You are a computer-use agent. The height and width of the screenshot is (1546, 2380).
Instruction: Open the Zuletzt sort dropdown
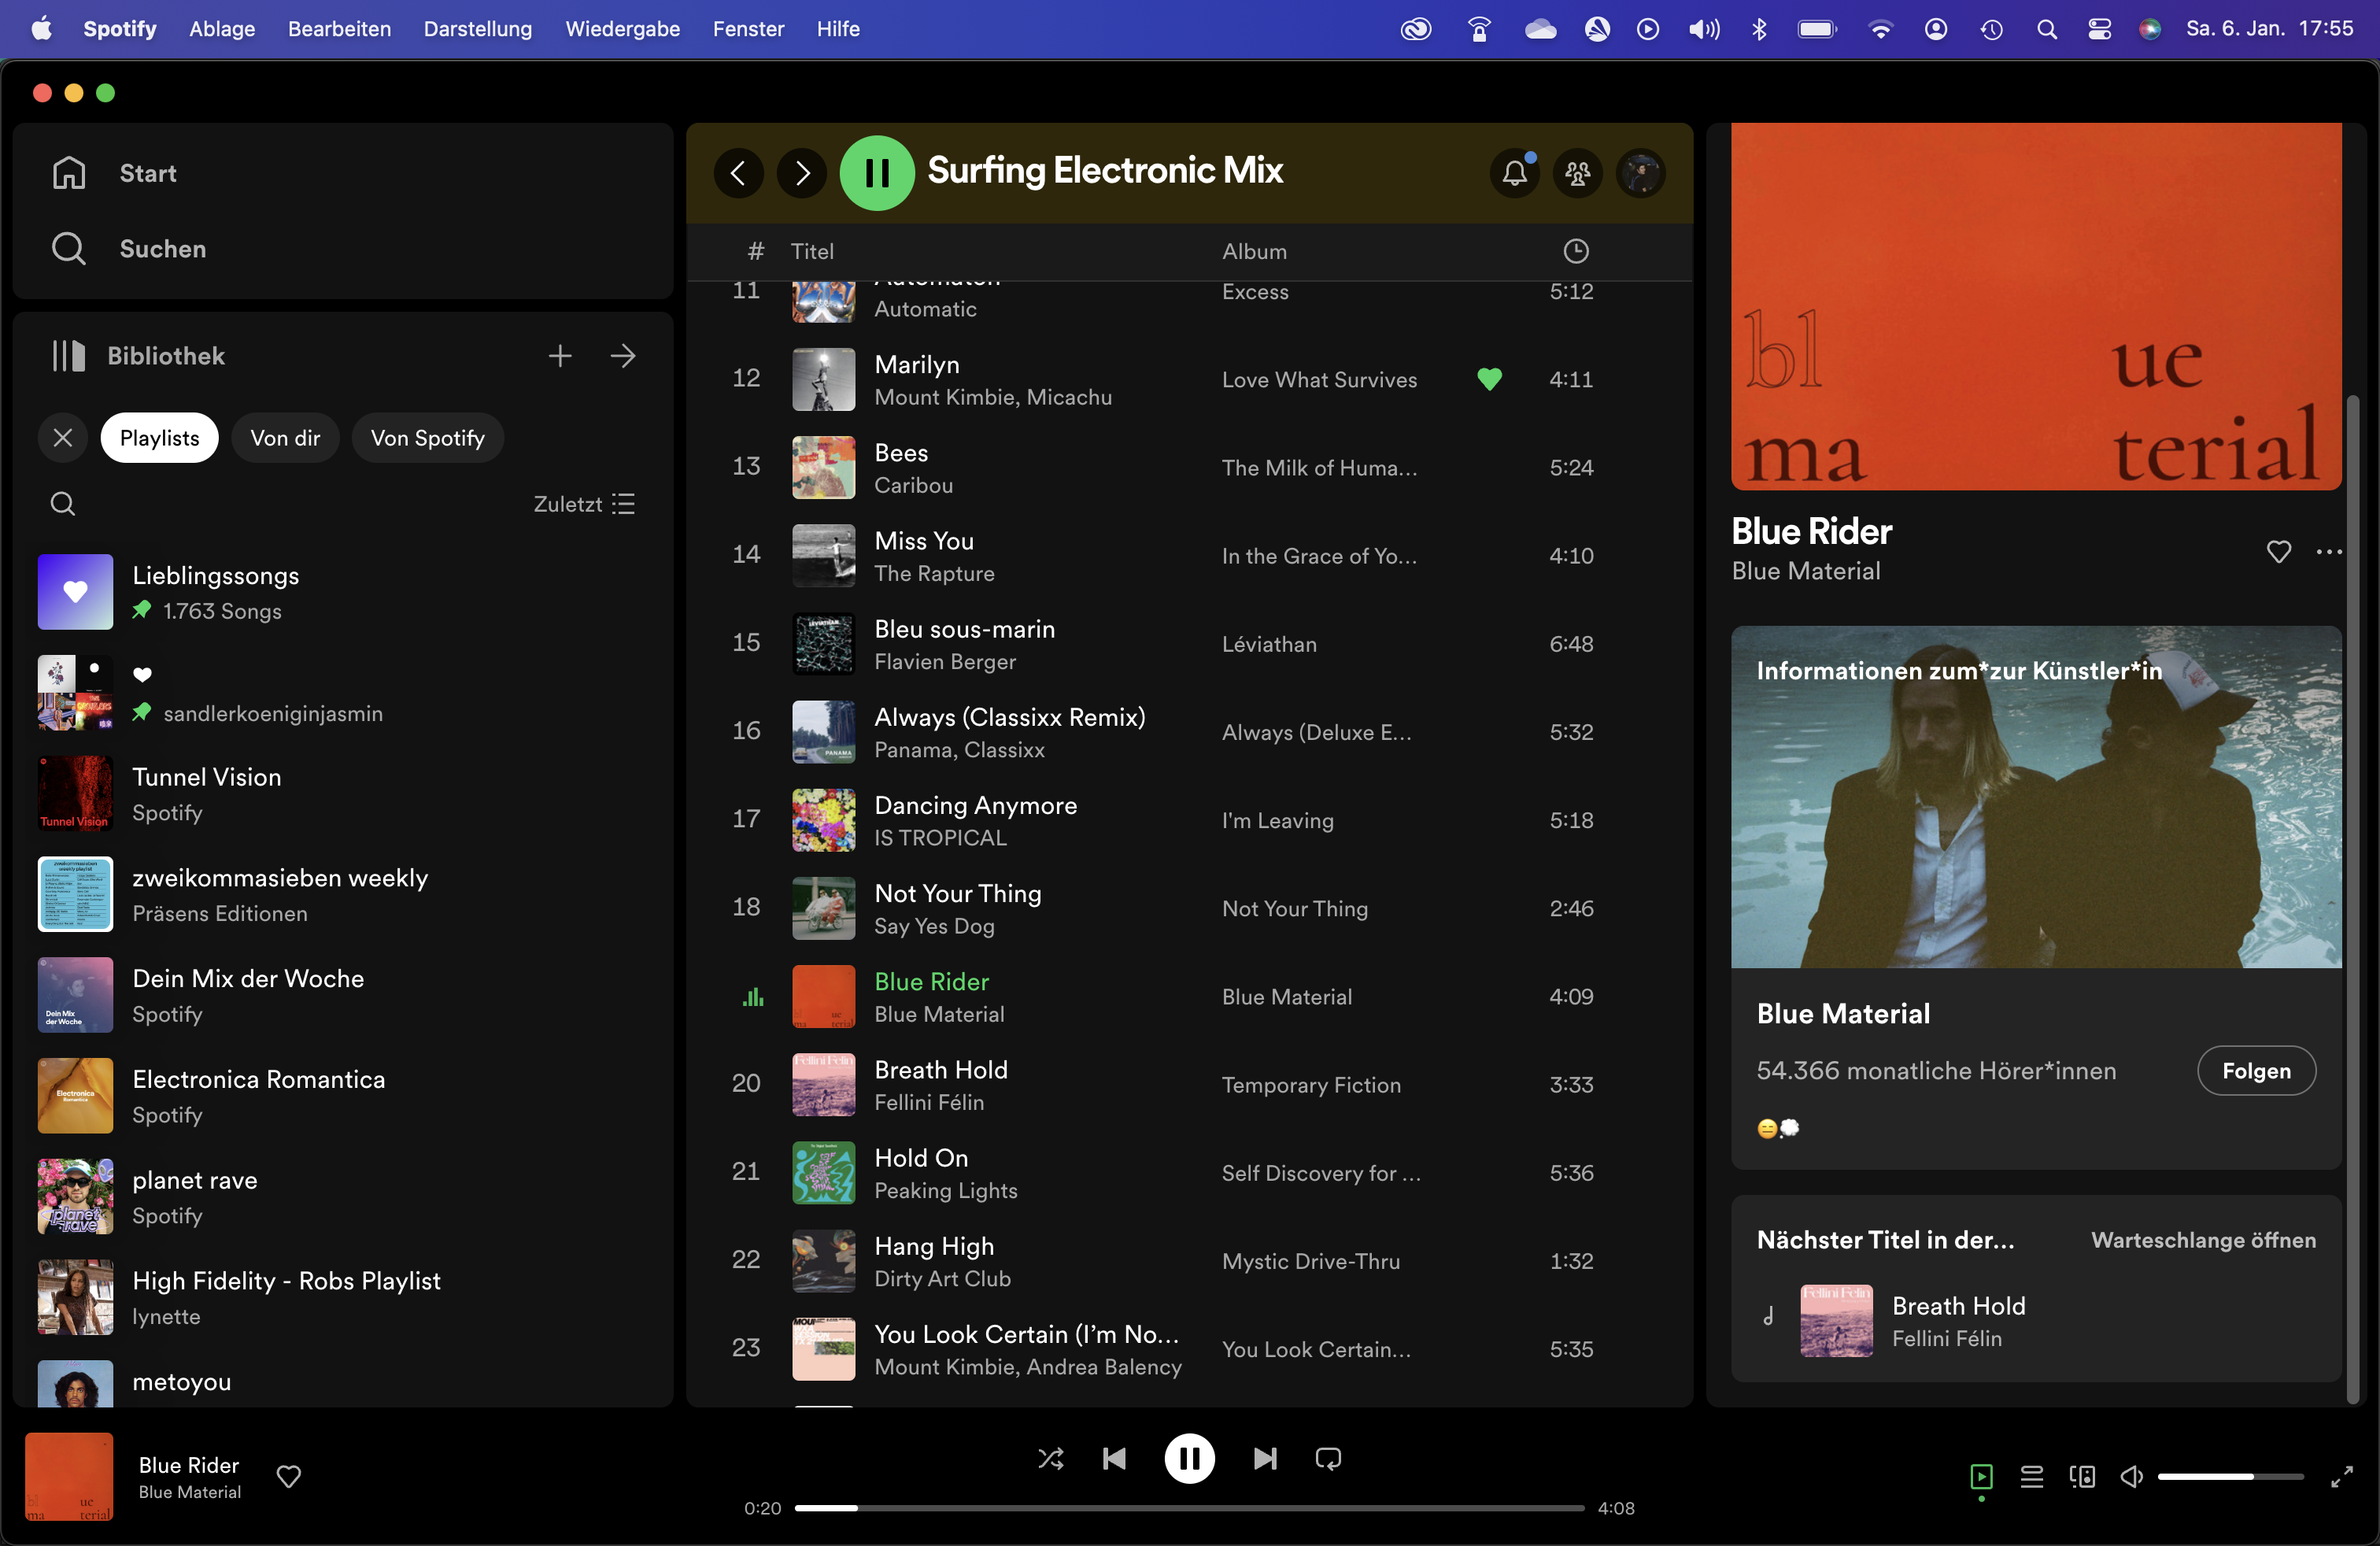(584, 504)
